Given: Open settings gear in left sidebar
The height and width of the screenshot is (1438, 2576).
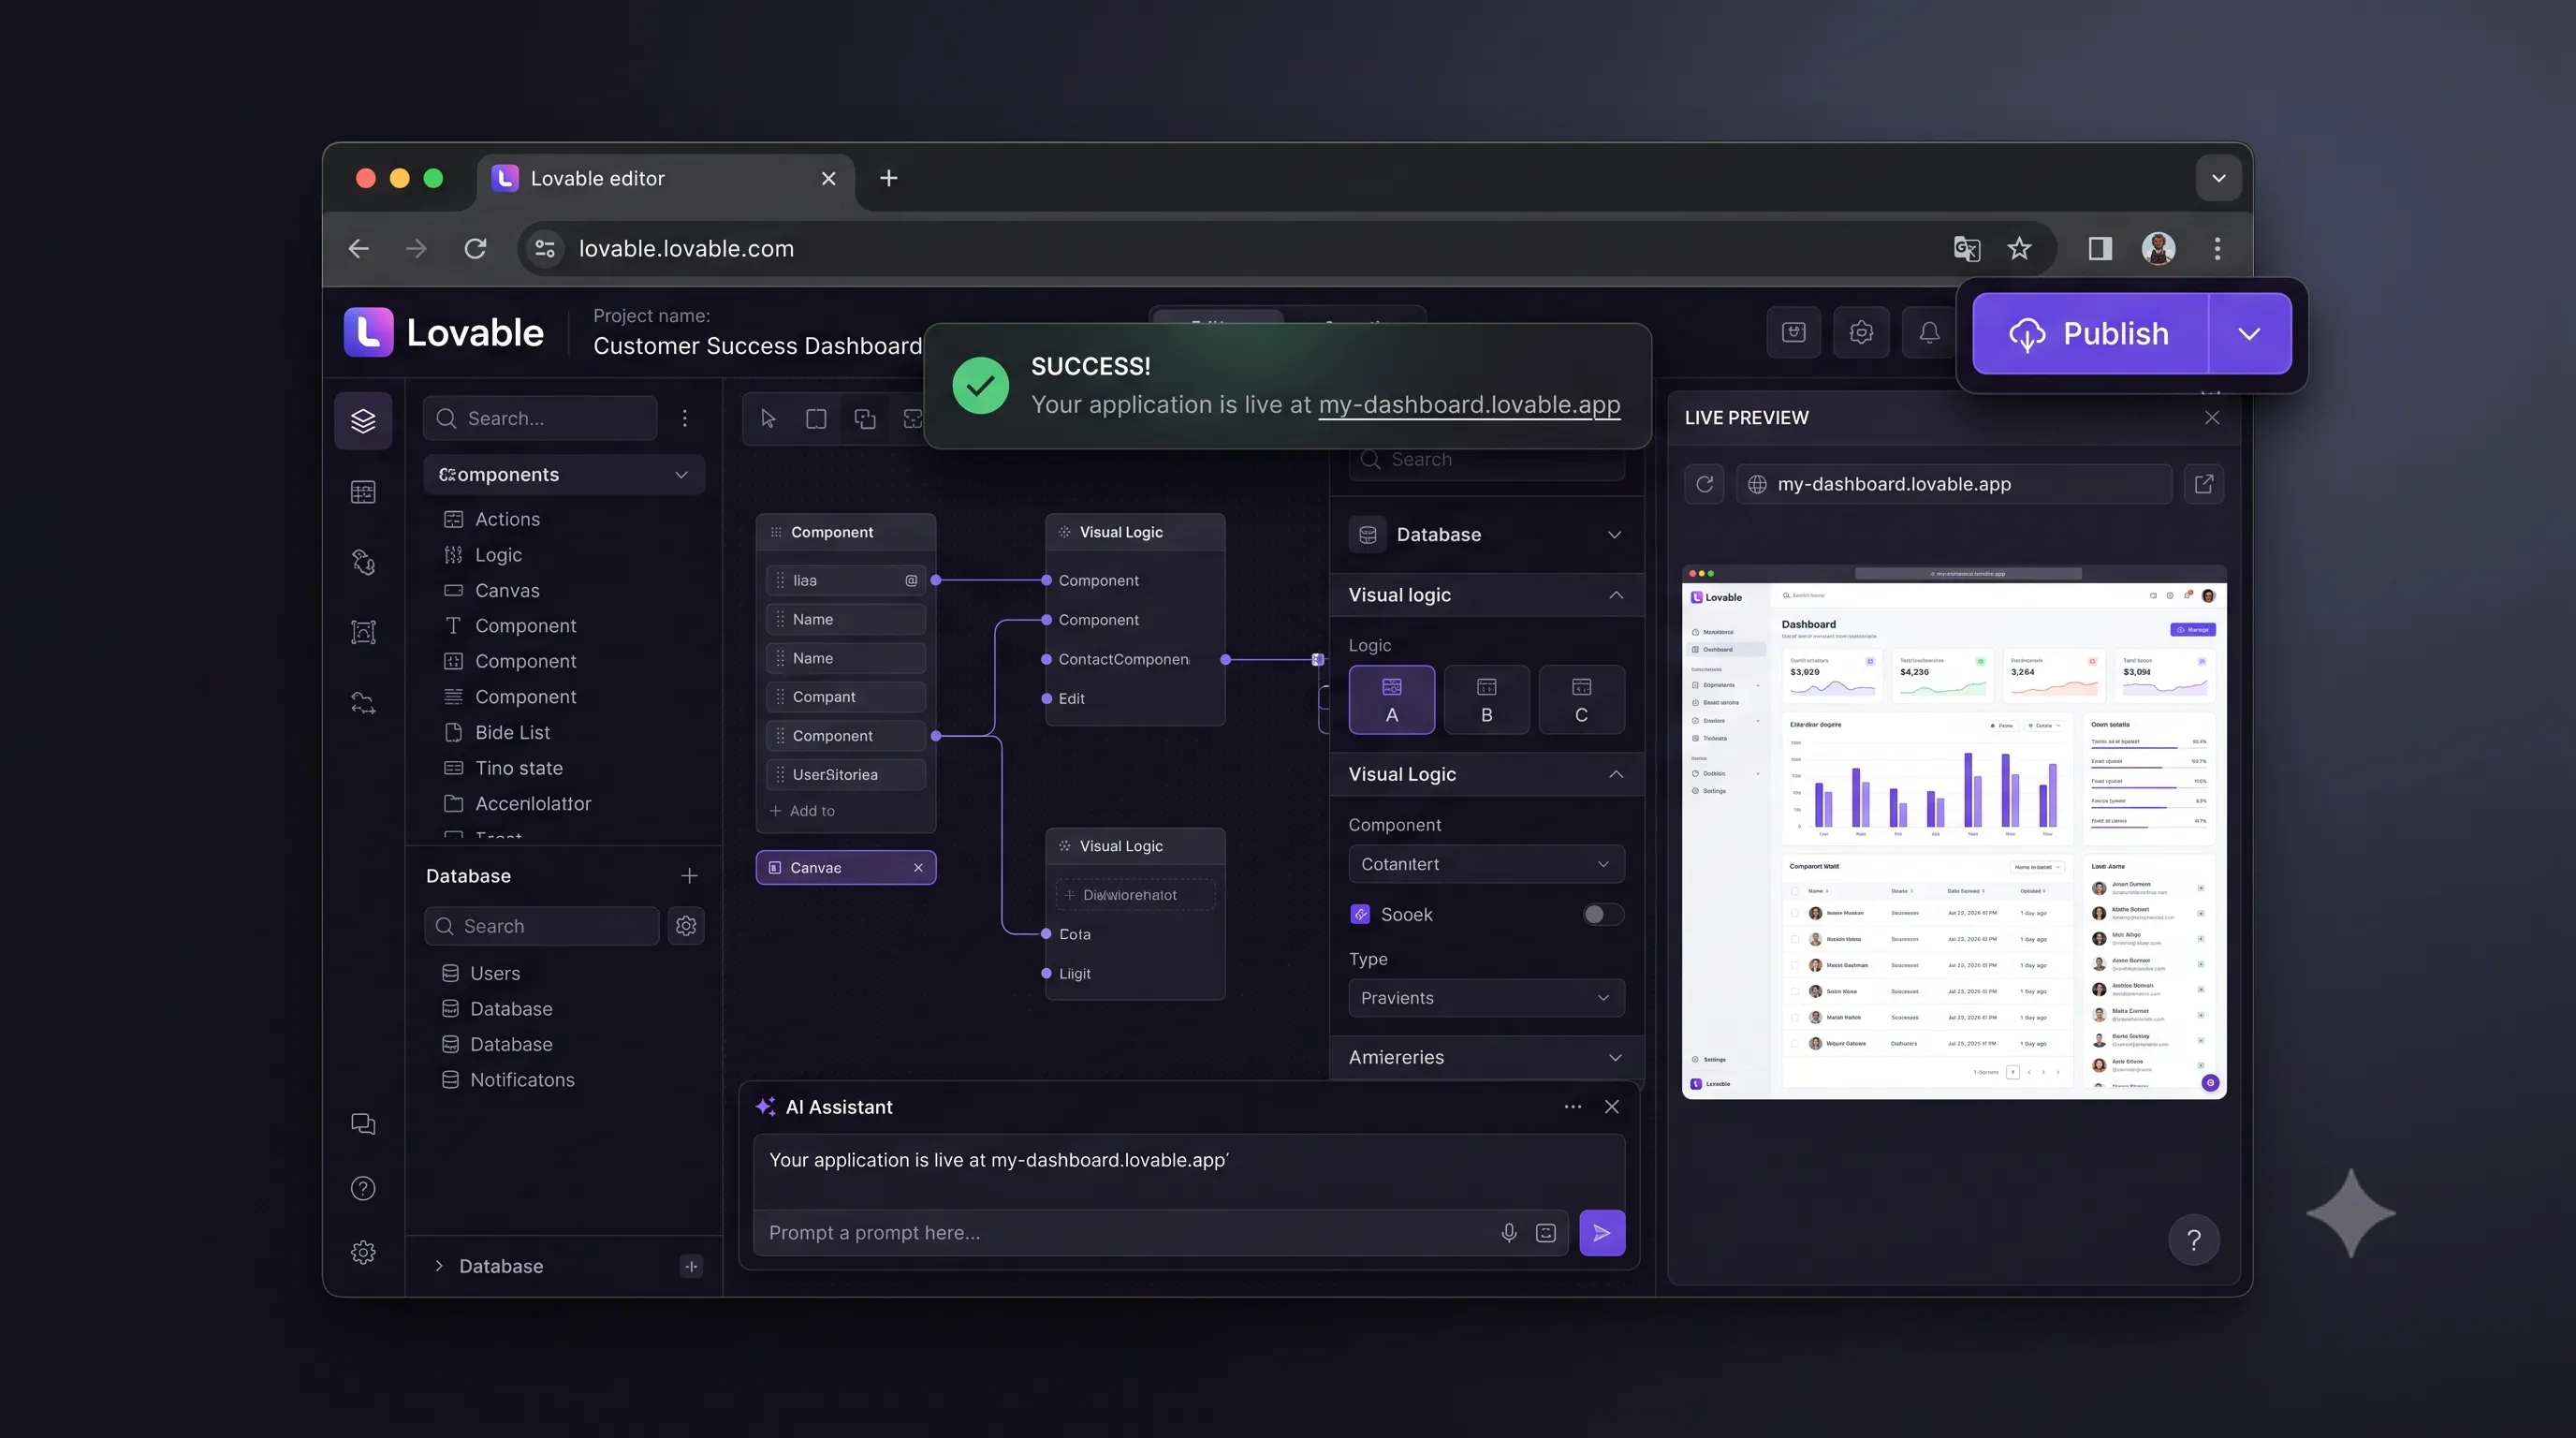Looking at the screenshot, I should coord(363,1252).
